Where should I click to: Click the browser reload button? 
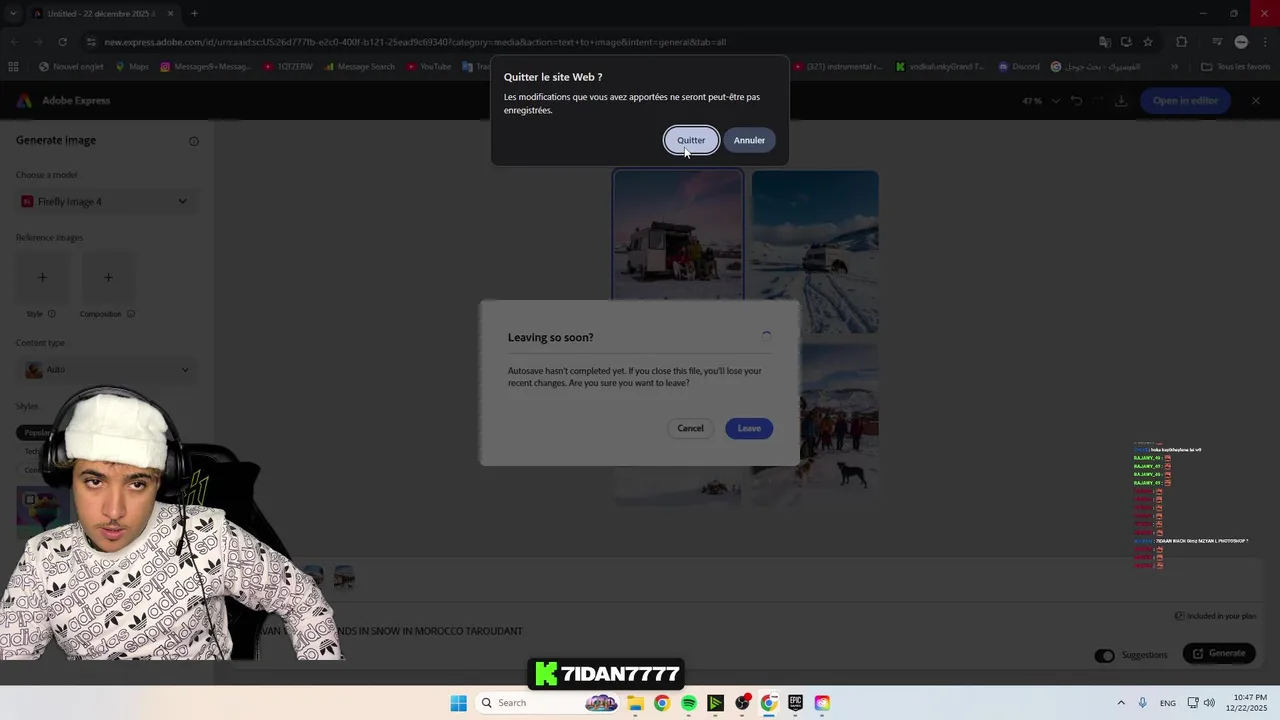click(x=62, y=42)
